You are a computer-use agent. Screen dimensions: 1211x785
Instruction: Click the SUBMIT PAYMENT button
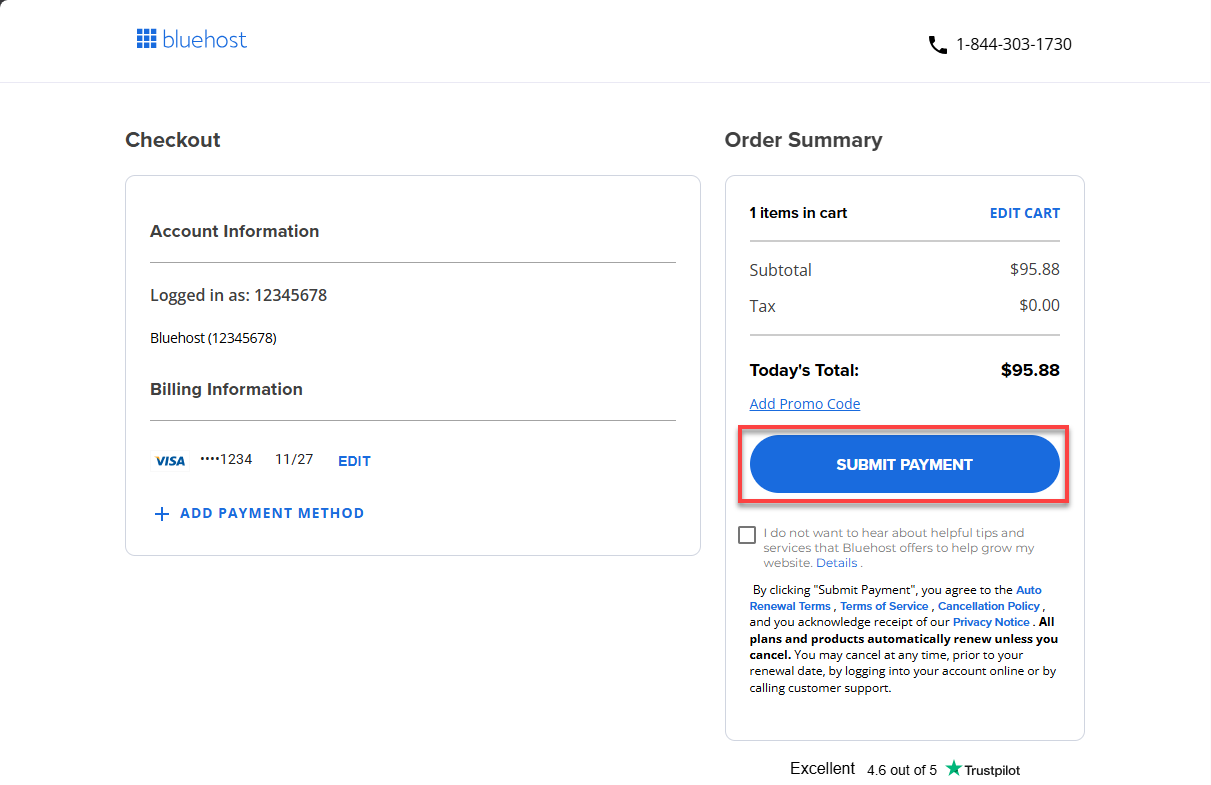coord(903,464)
